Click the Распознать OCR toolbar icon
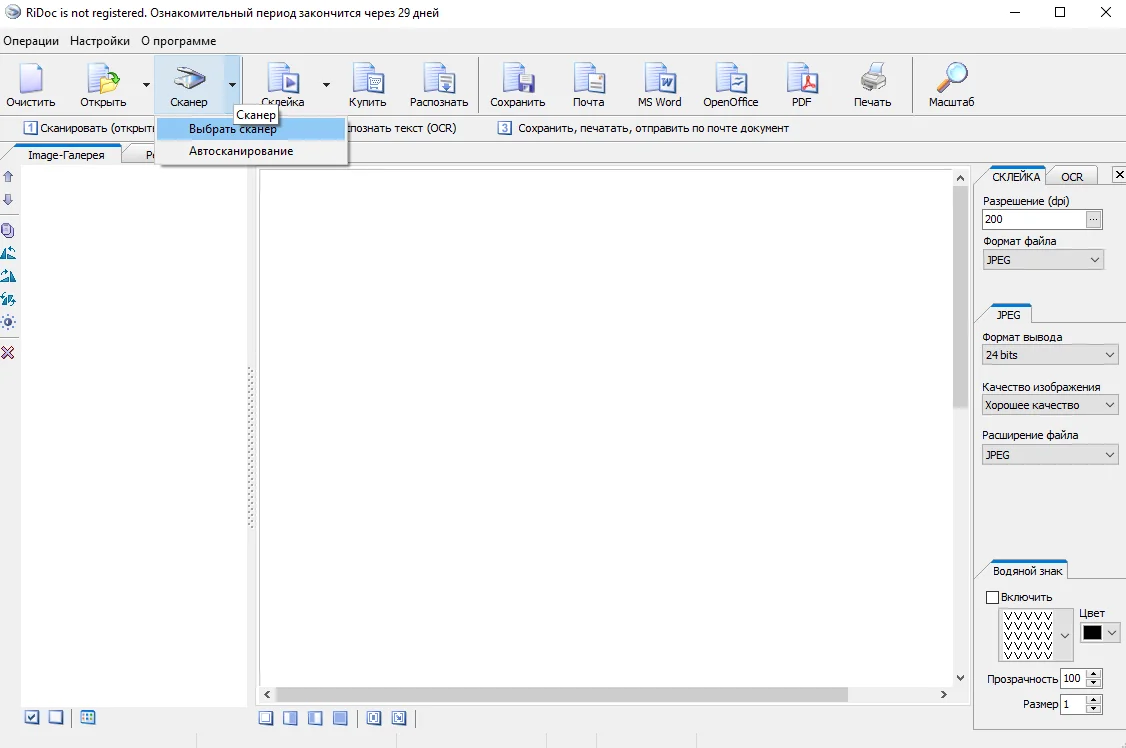1126x748 pixels. (x=438, y=82)
